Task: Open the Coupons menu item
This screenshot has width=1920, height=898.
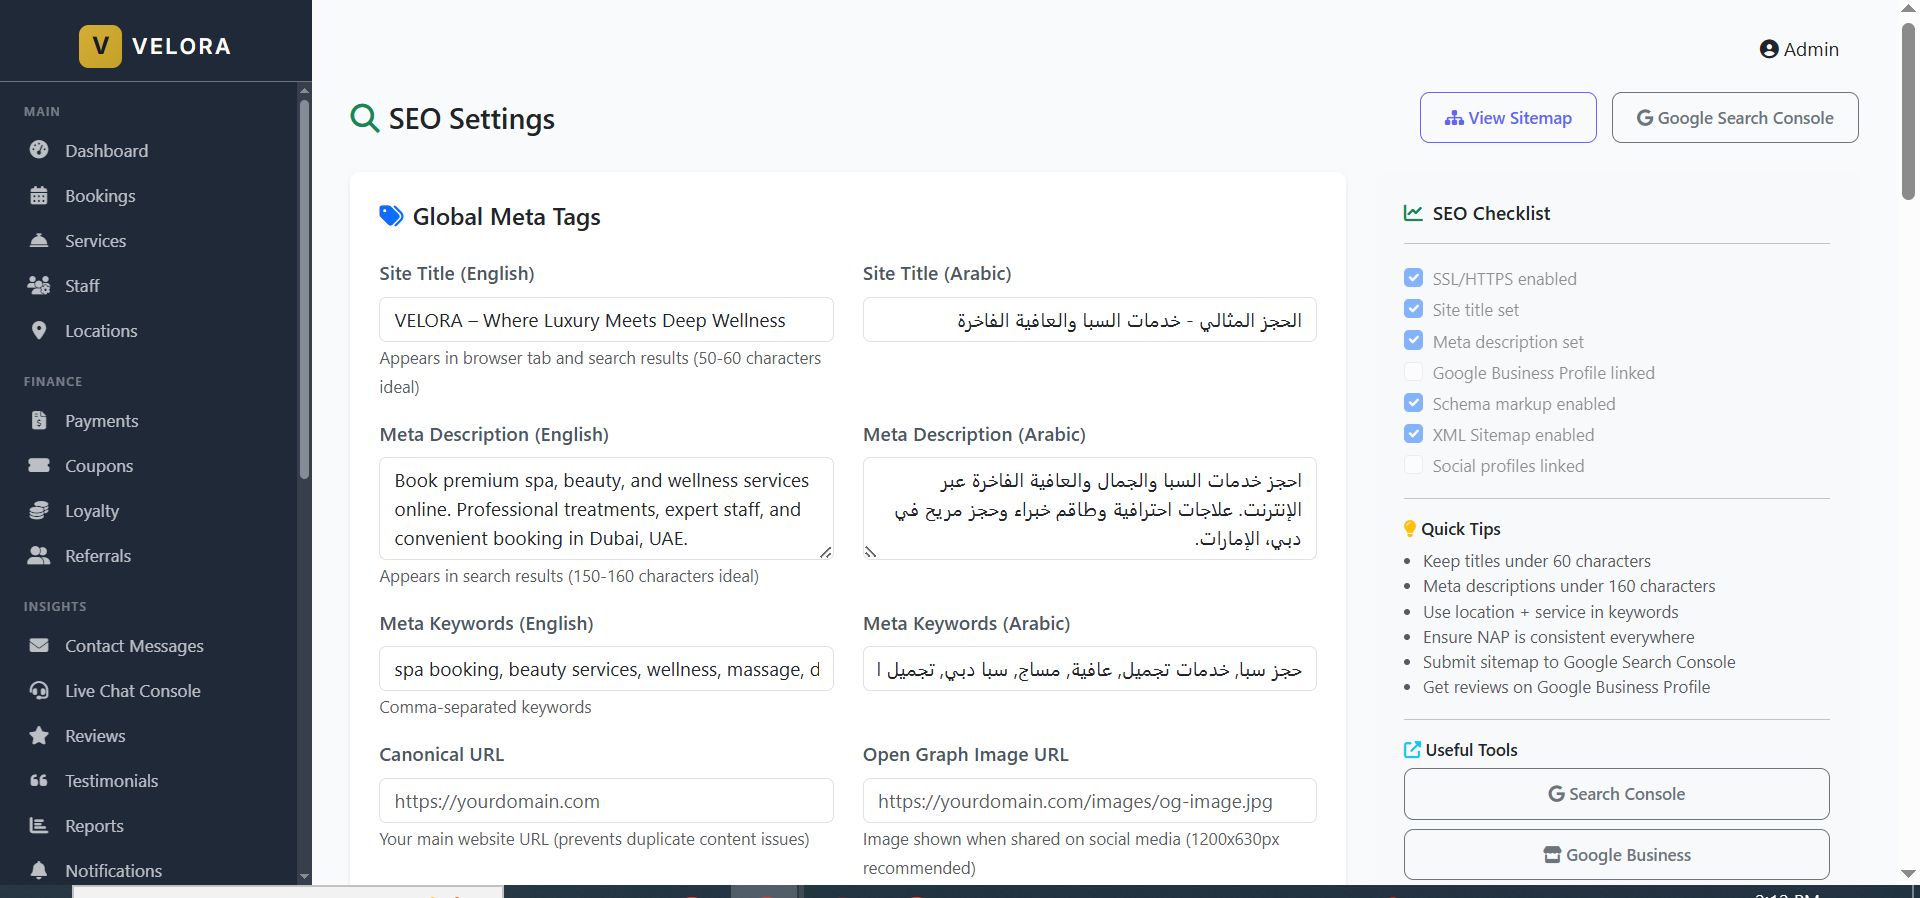Action: pyautogui.click(x=98, y=466)
